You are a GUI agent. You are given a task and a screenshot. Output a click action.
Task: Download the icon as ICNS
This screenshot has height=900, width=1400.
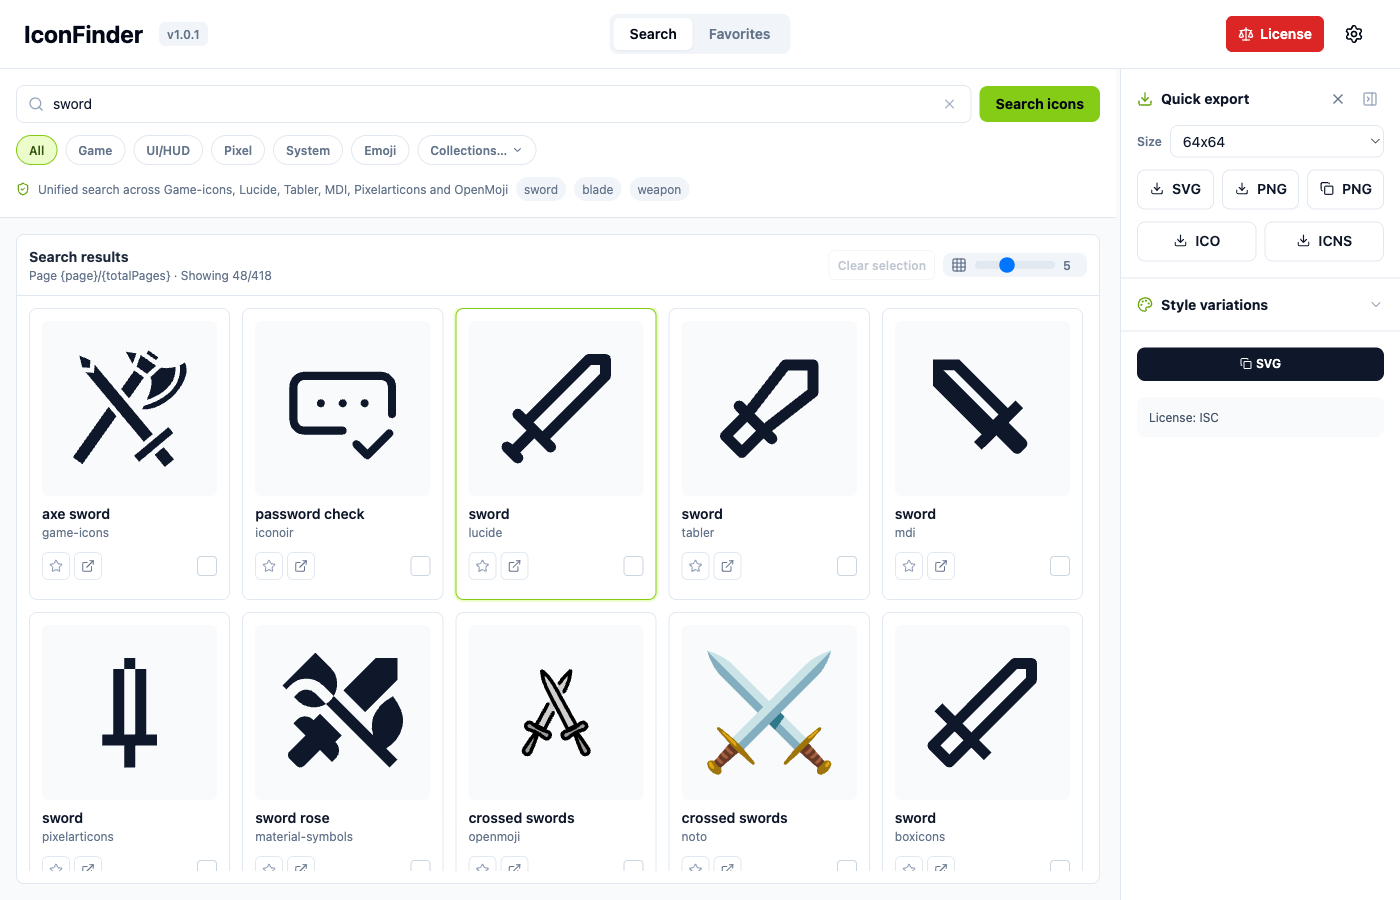click(x=1324, y=241)
